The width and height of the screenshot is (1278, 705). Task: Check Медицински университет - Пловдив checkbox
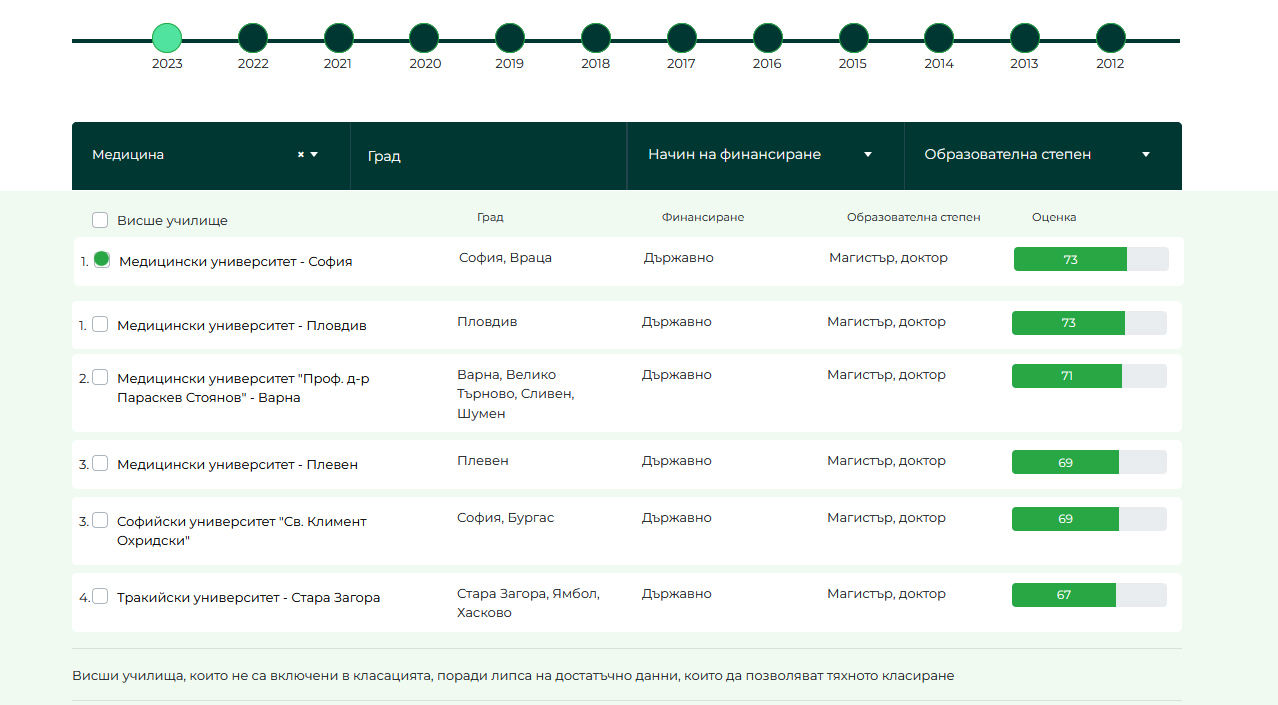100,324
